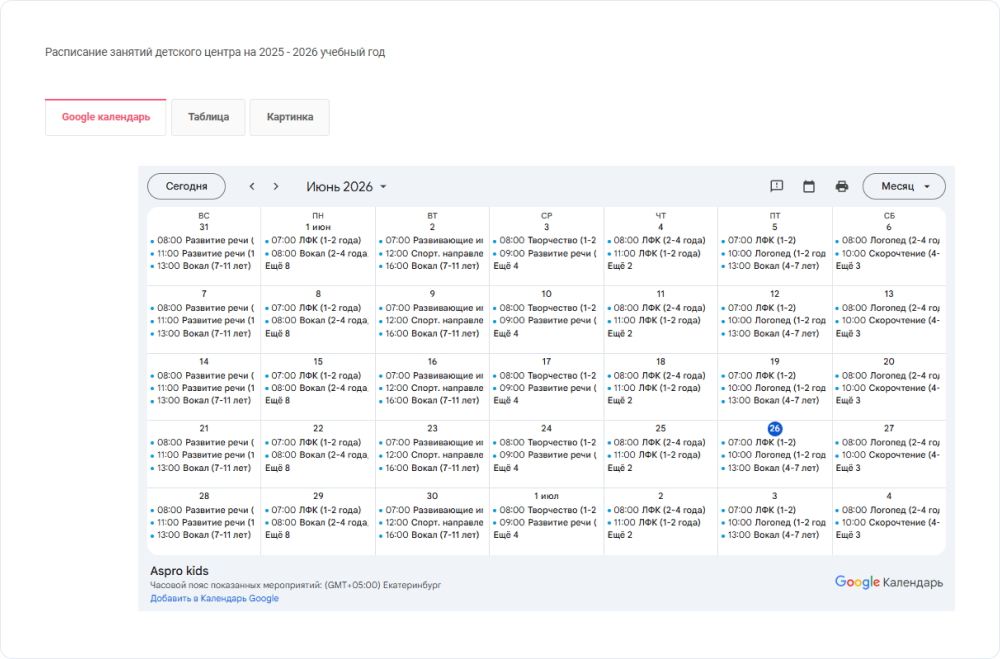Click the Сегодня button

point(186,186)
